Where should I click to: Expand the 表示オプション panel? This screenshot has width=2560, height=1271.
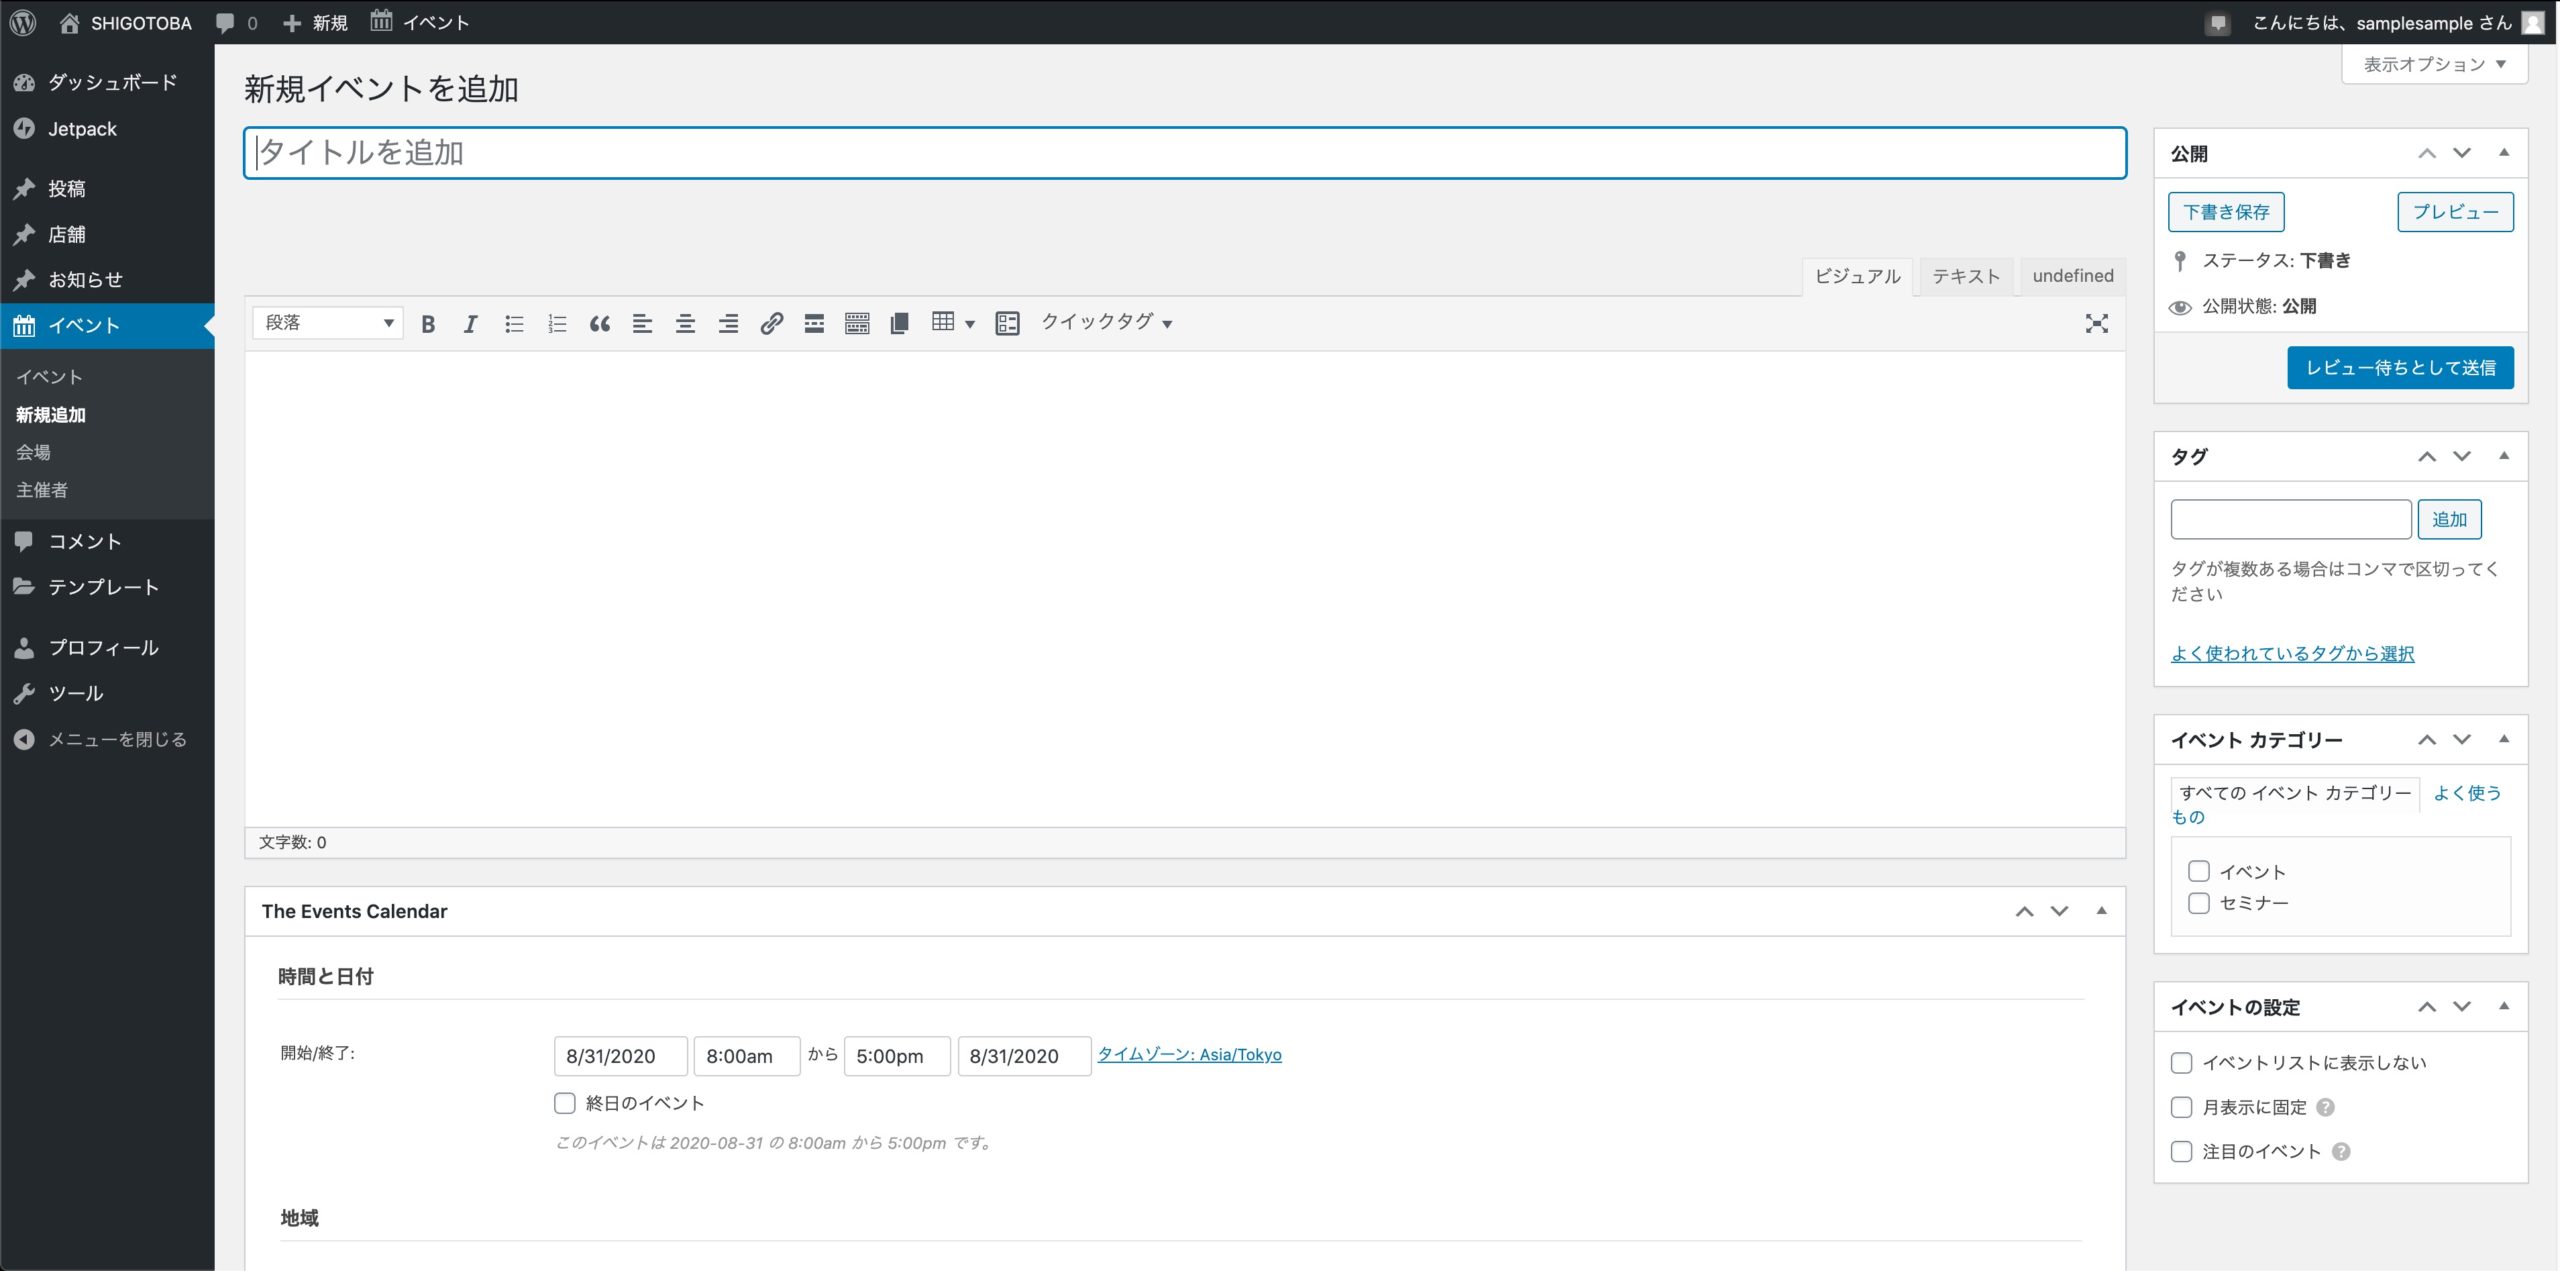coord(2434,64)
